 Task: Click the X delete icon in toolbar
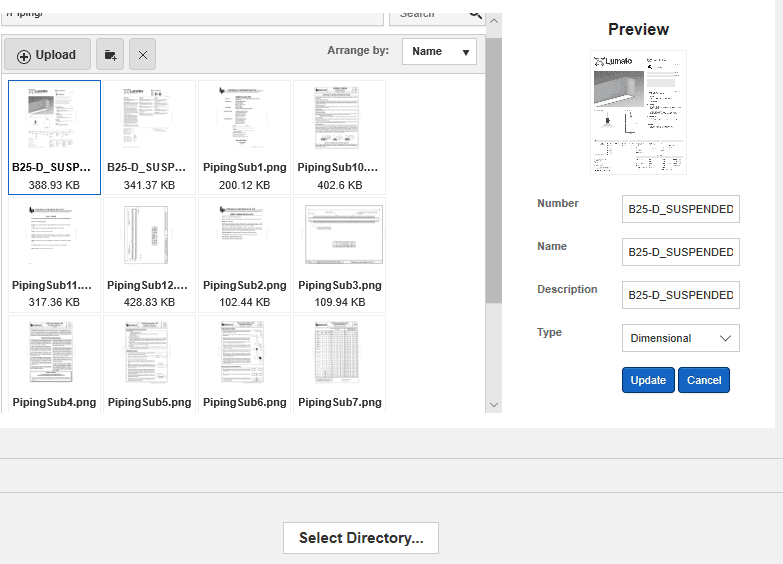[x=142, y=54]
